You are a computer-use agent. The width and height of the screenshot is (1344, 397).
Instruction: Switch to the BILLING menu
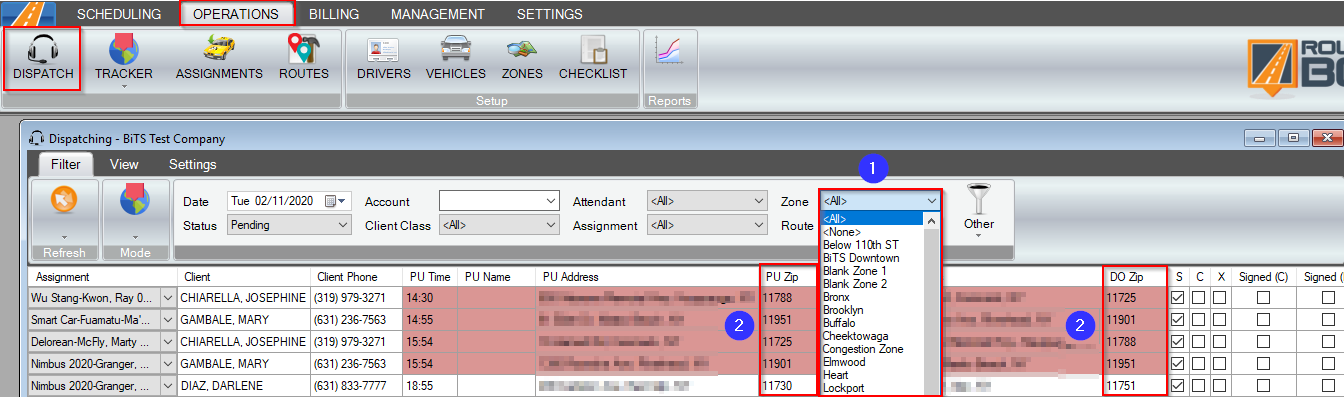[x=334, y=14]
